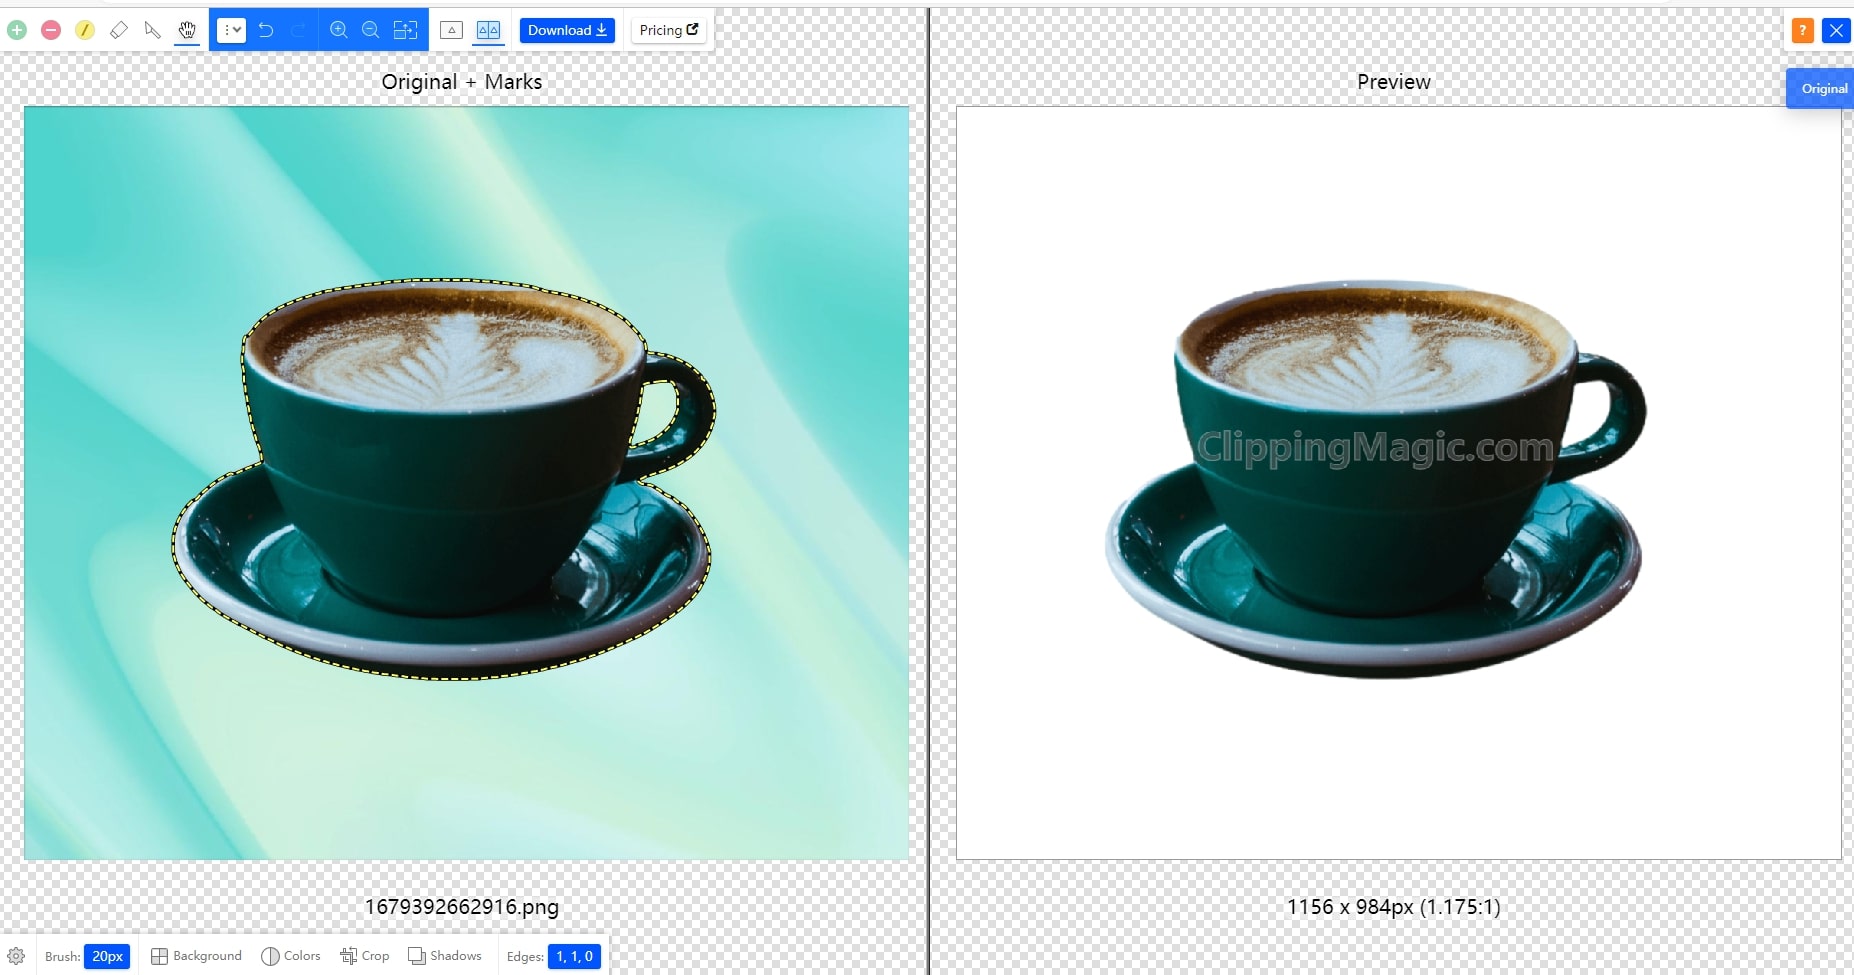
Task: Click the Download button
Action: pyautogui.click(x=567, y=30)
